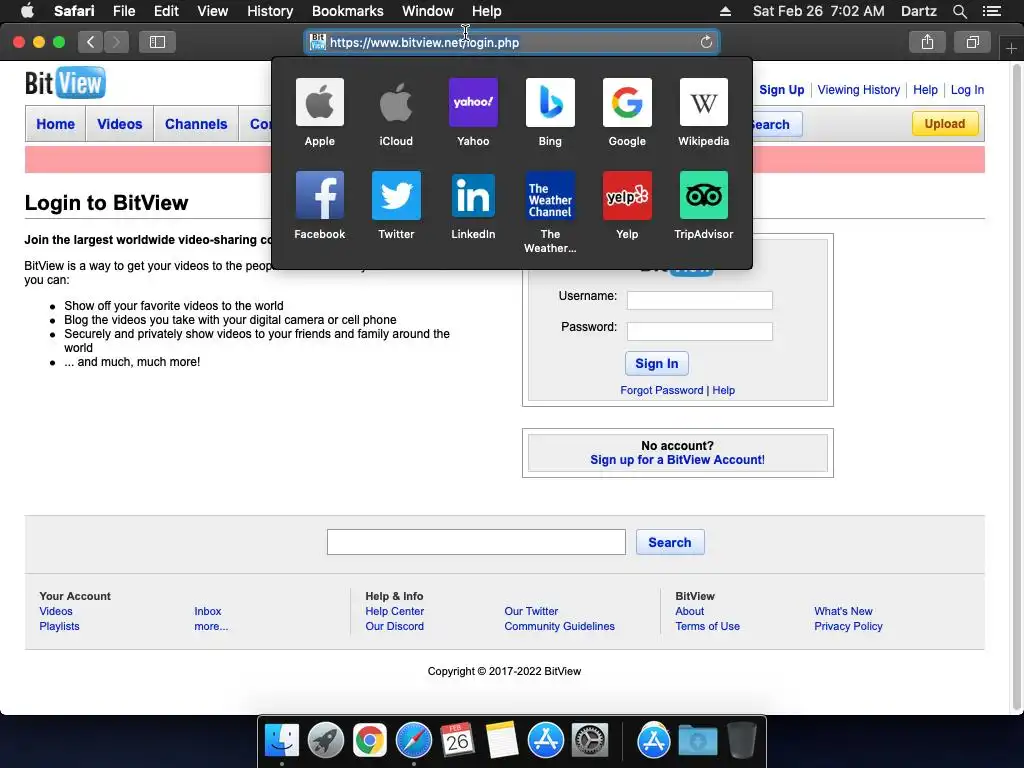Open the Yelp favorite tile
Viewport: 1024px width, 768px height.
627,195
